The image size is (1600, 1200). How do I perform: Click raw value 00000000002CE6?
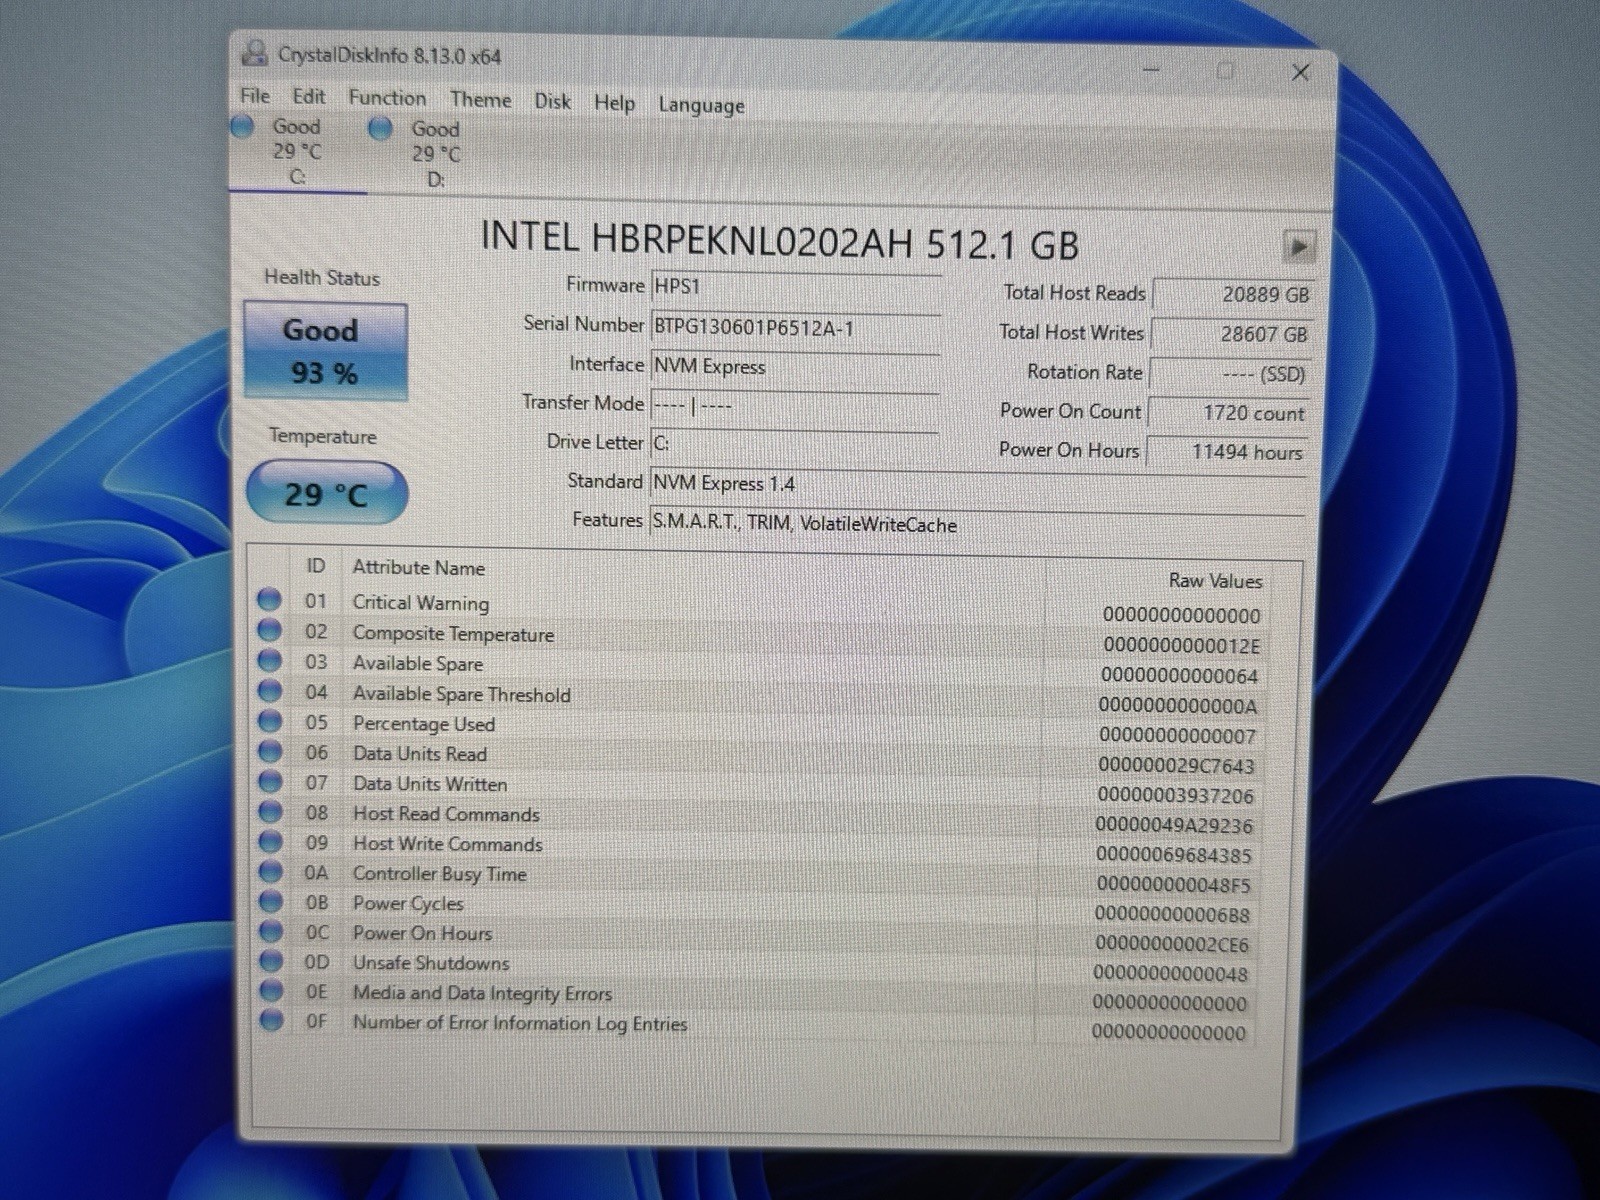[1172, 944]
